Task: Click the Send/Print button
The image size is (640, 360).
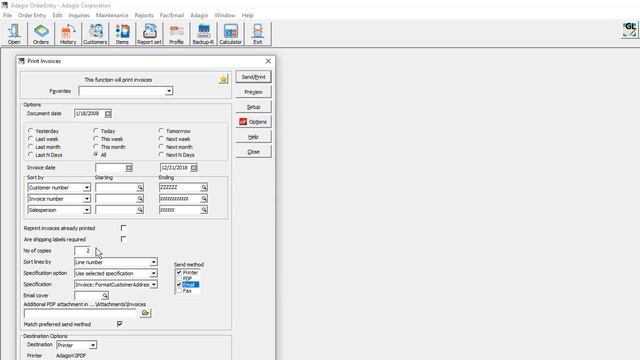Action: point(253,77)
